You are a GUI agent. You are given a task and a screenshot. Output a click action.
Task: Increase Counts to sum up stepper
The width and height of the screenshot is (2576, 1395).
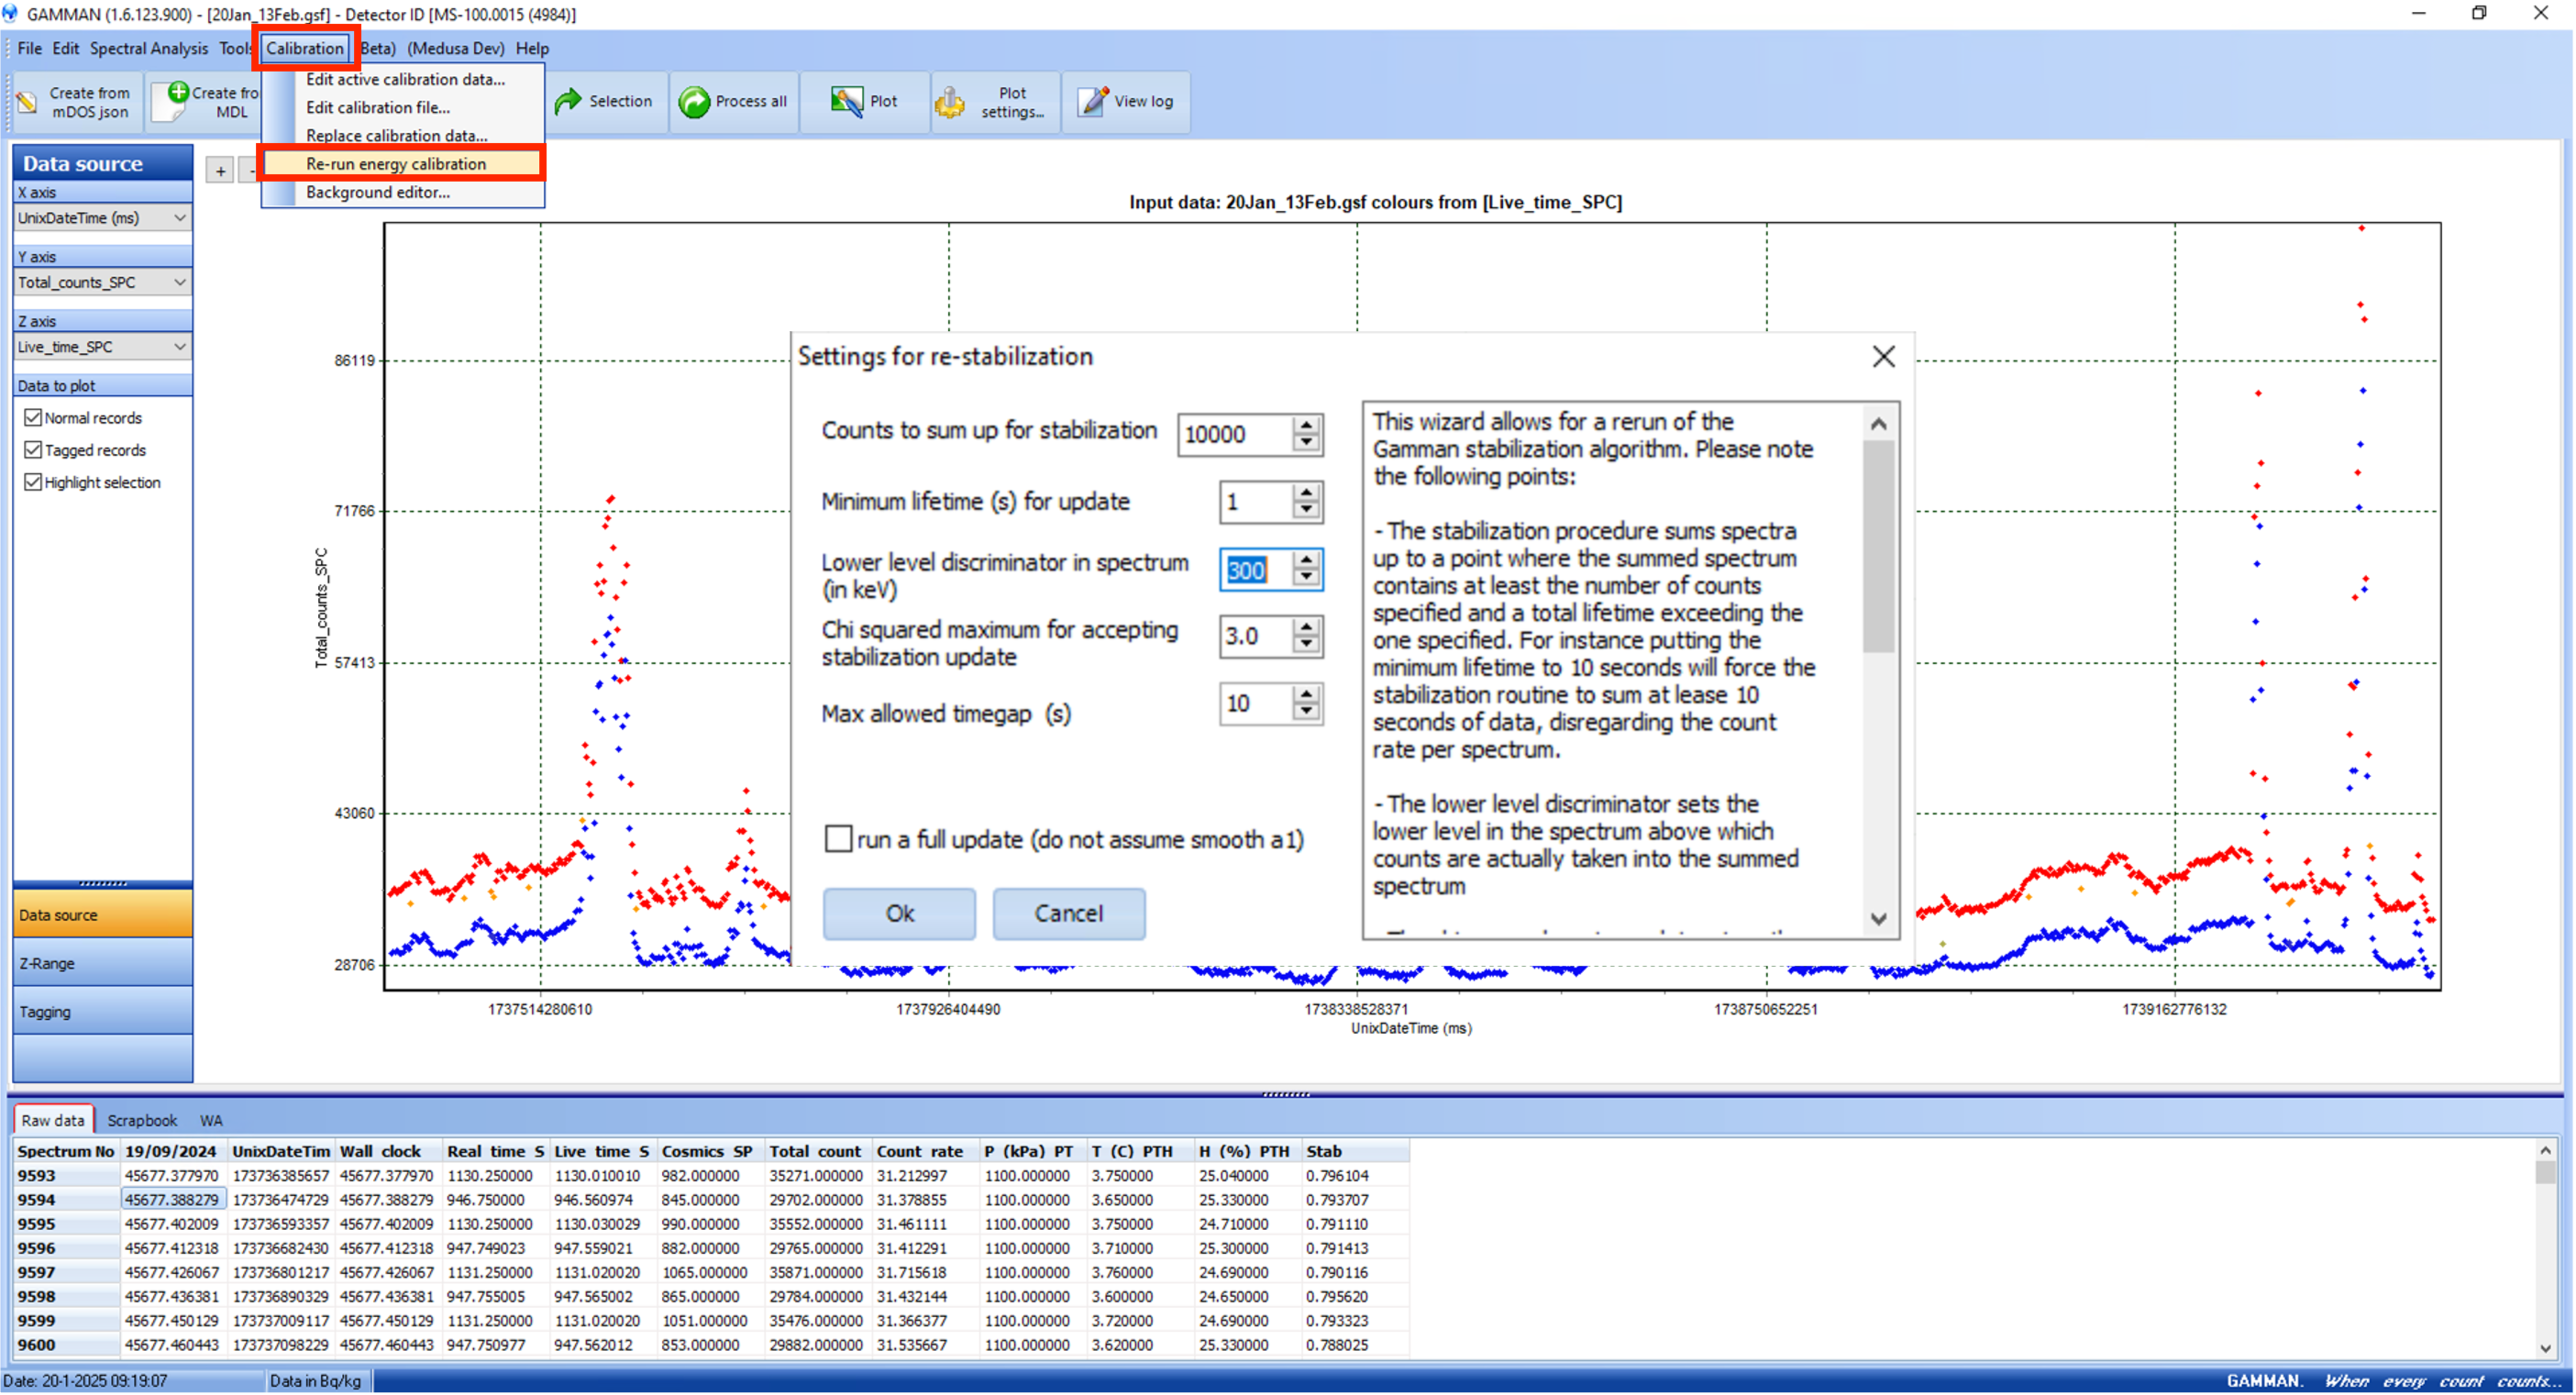click(x=1305, y=426)
